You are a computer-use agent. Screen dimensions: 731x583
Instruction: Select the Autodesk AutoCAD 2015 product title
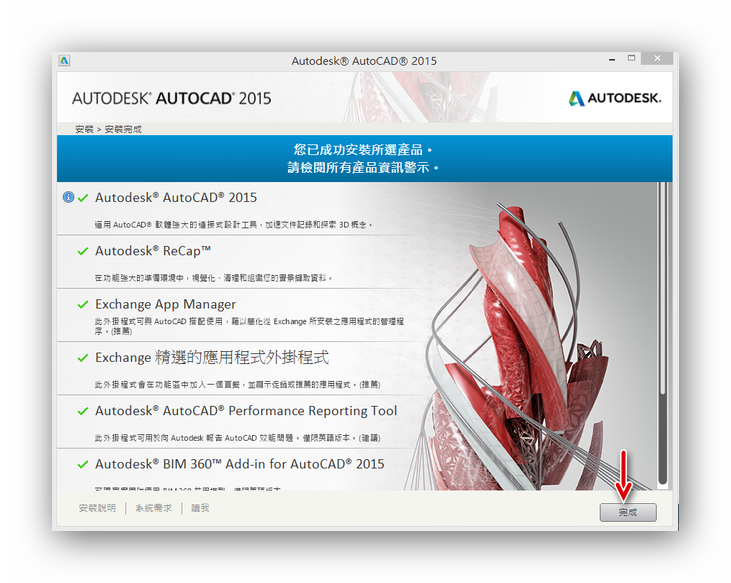click(x=176, y=198)
